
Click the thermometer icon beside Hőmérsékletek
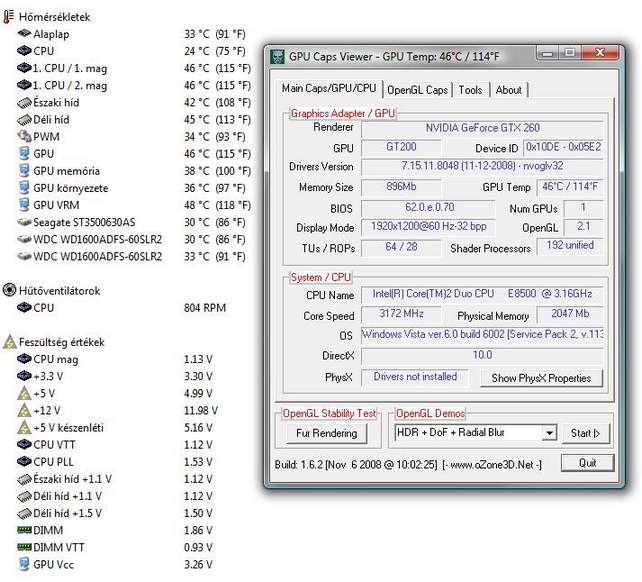tap(8, 17)
